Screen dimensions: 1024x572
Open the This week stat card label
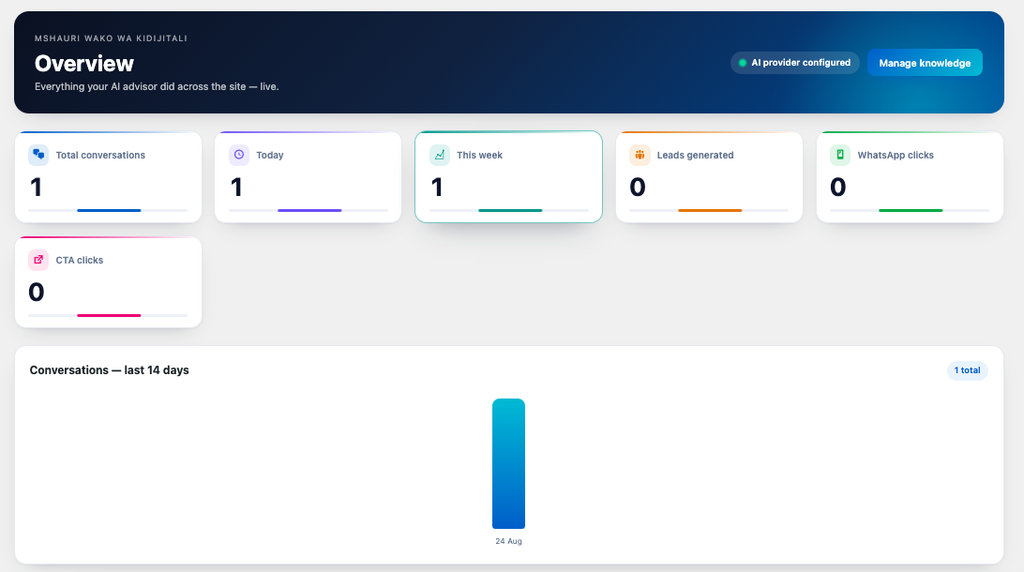click(479, 155)
